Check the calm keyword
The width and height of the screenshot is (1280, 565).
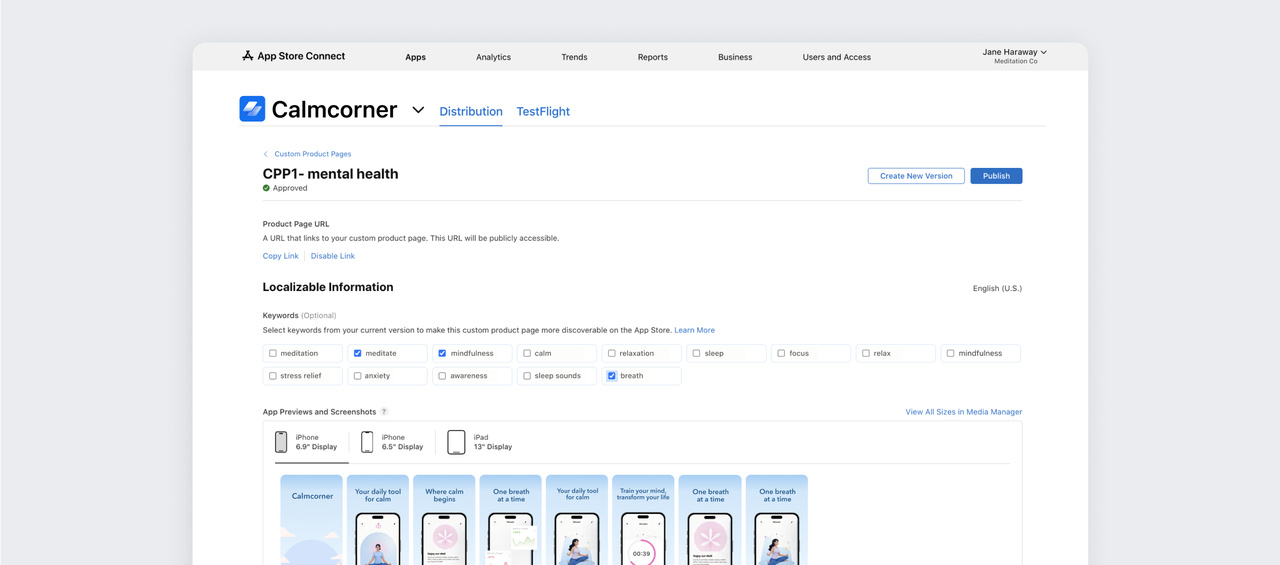527,353
